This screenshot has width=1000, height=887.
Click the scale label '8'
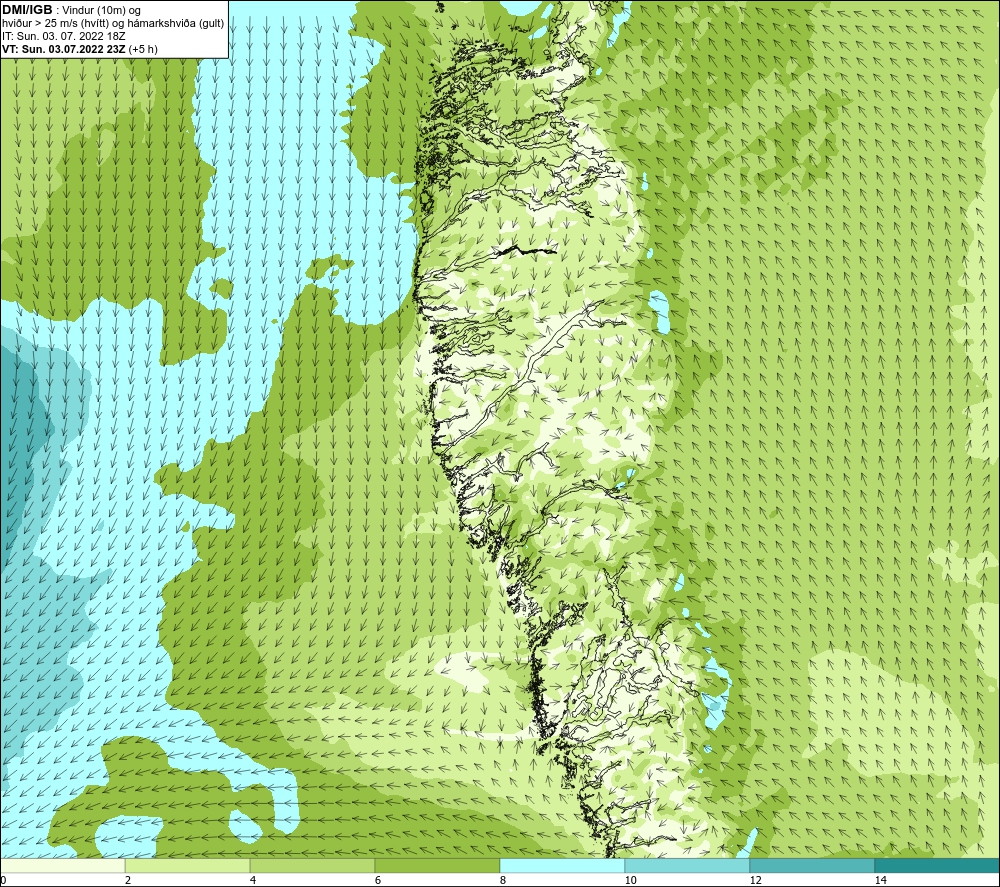503,880
